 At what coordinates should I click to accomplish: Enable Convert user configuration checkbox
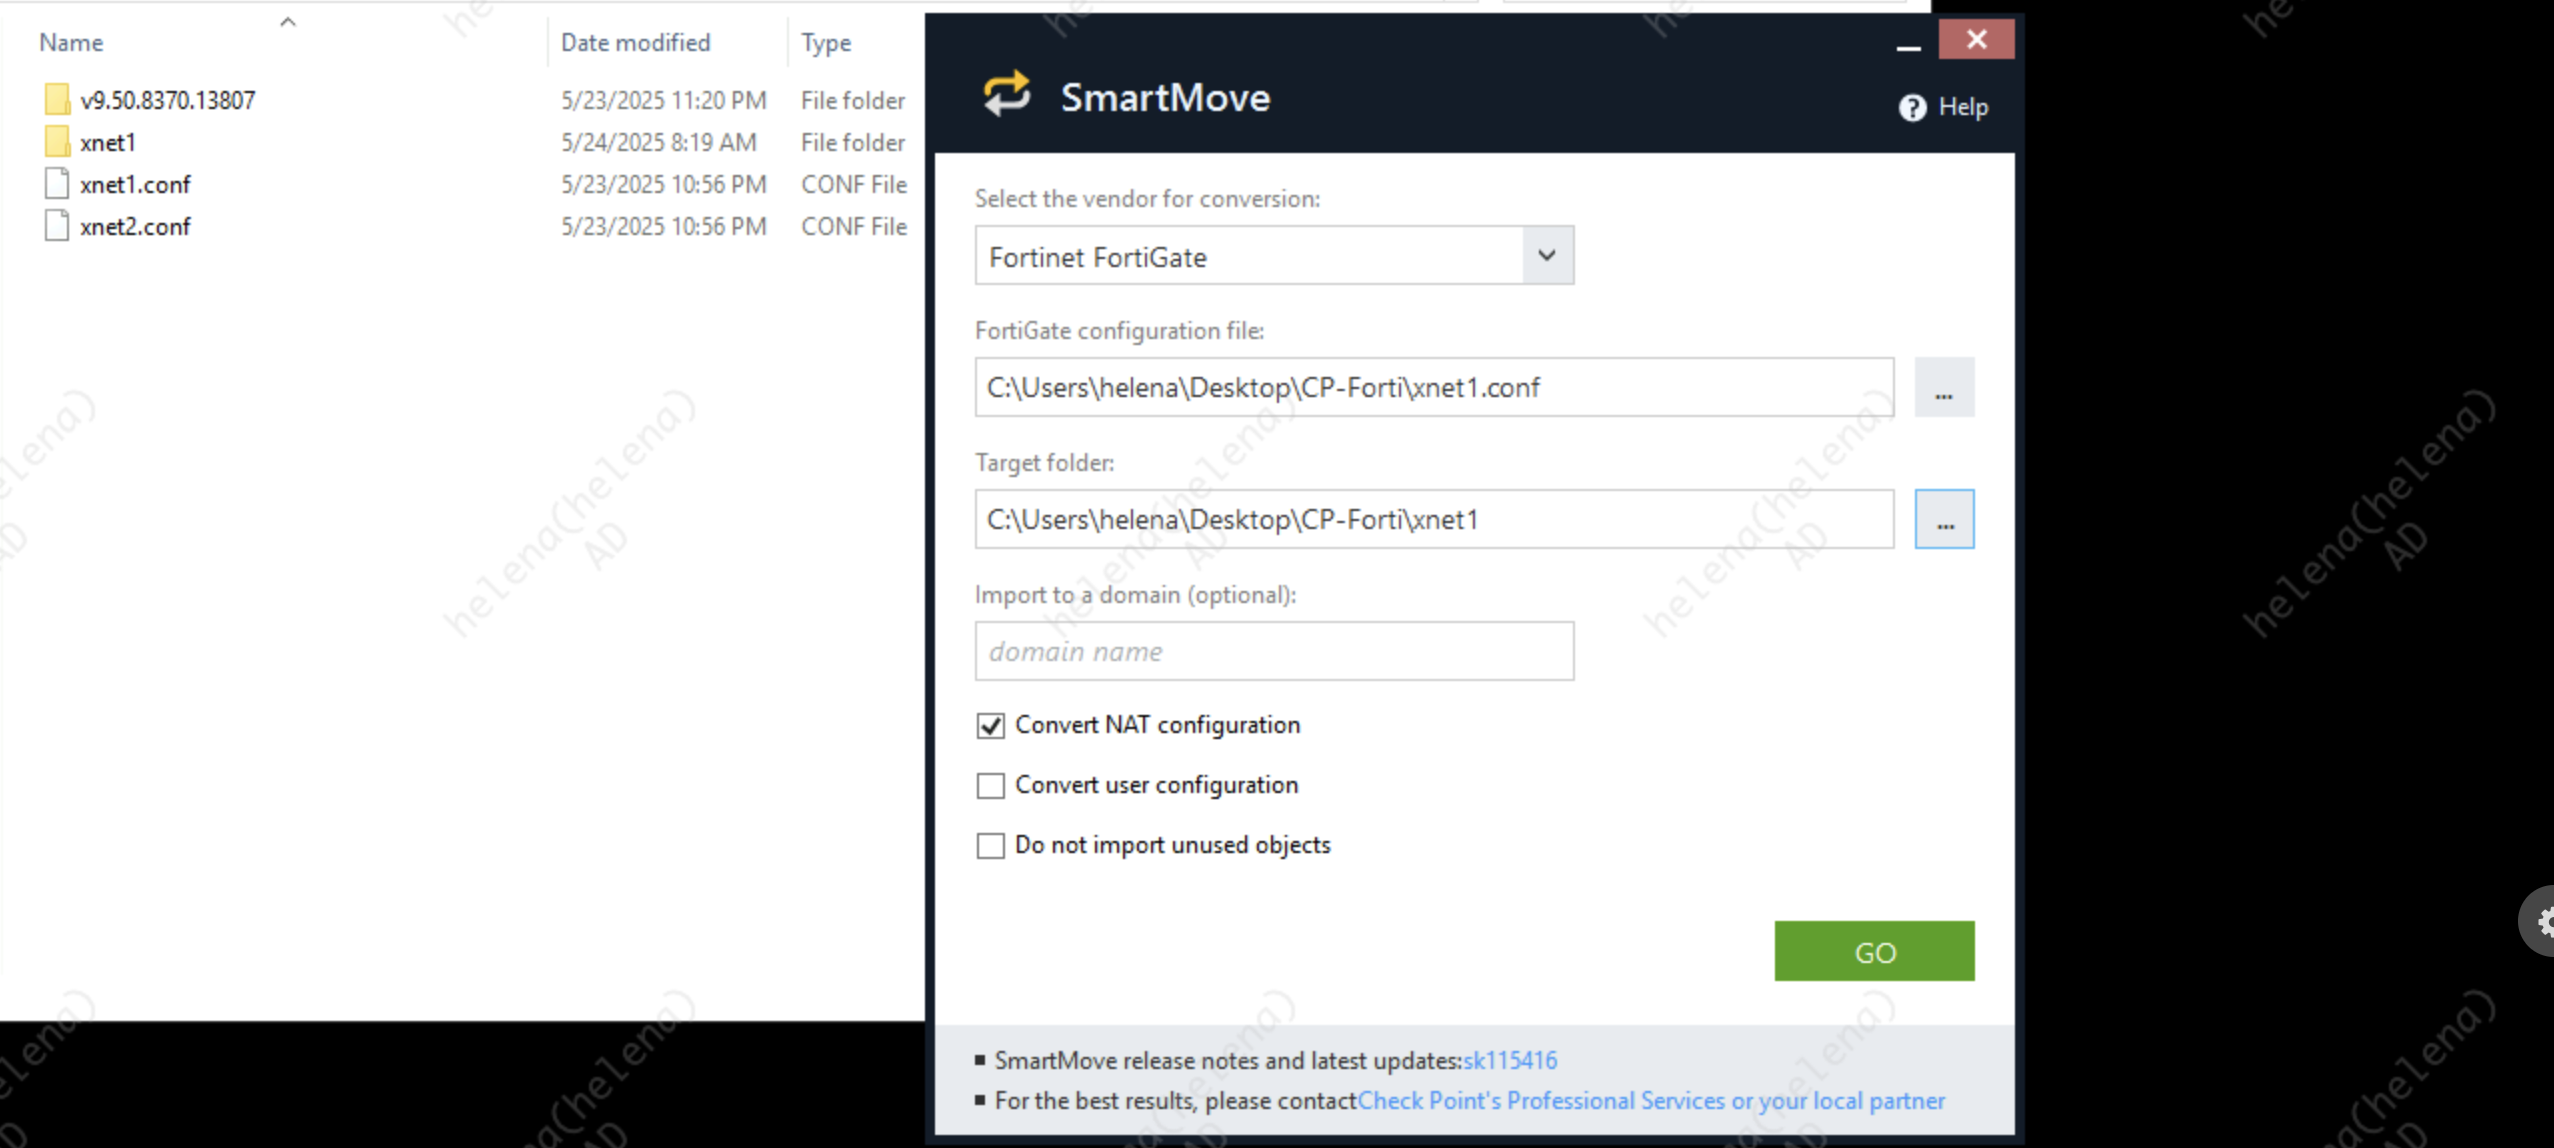[990, 785]
